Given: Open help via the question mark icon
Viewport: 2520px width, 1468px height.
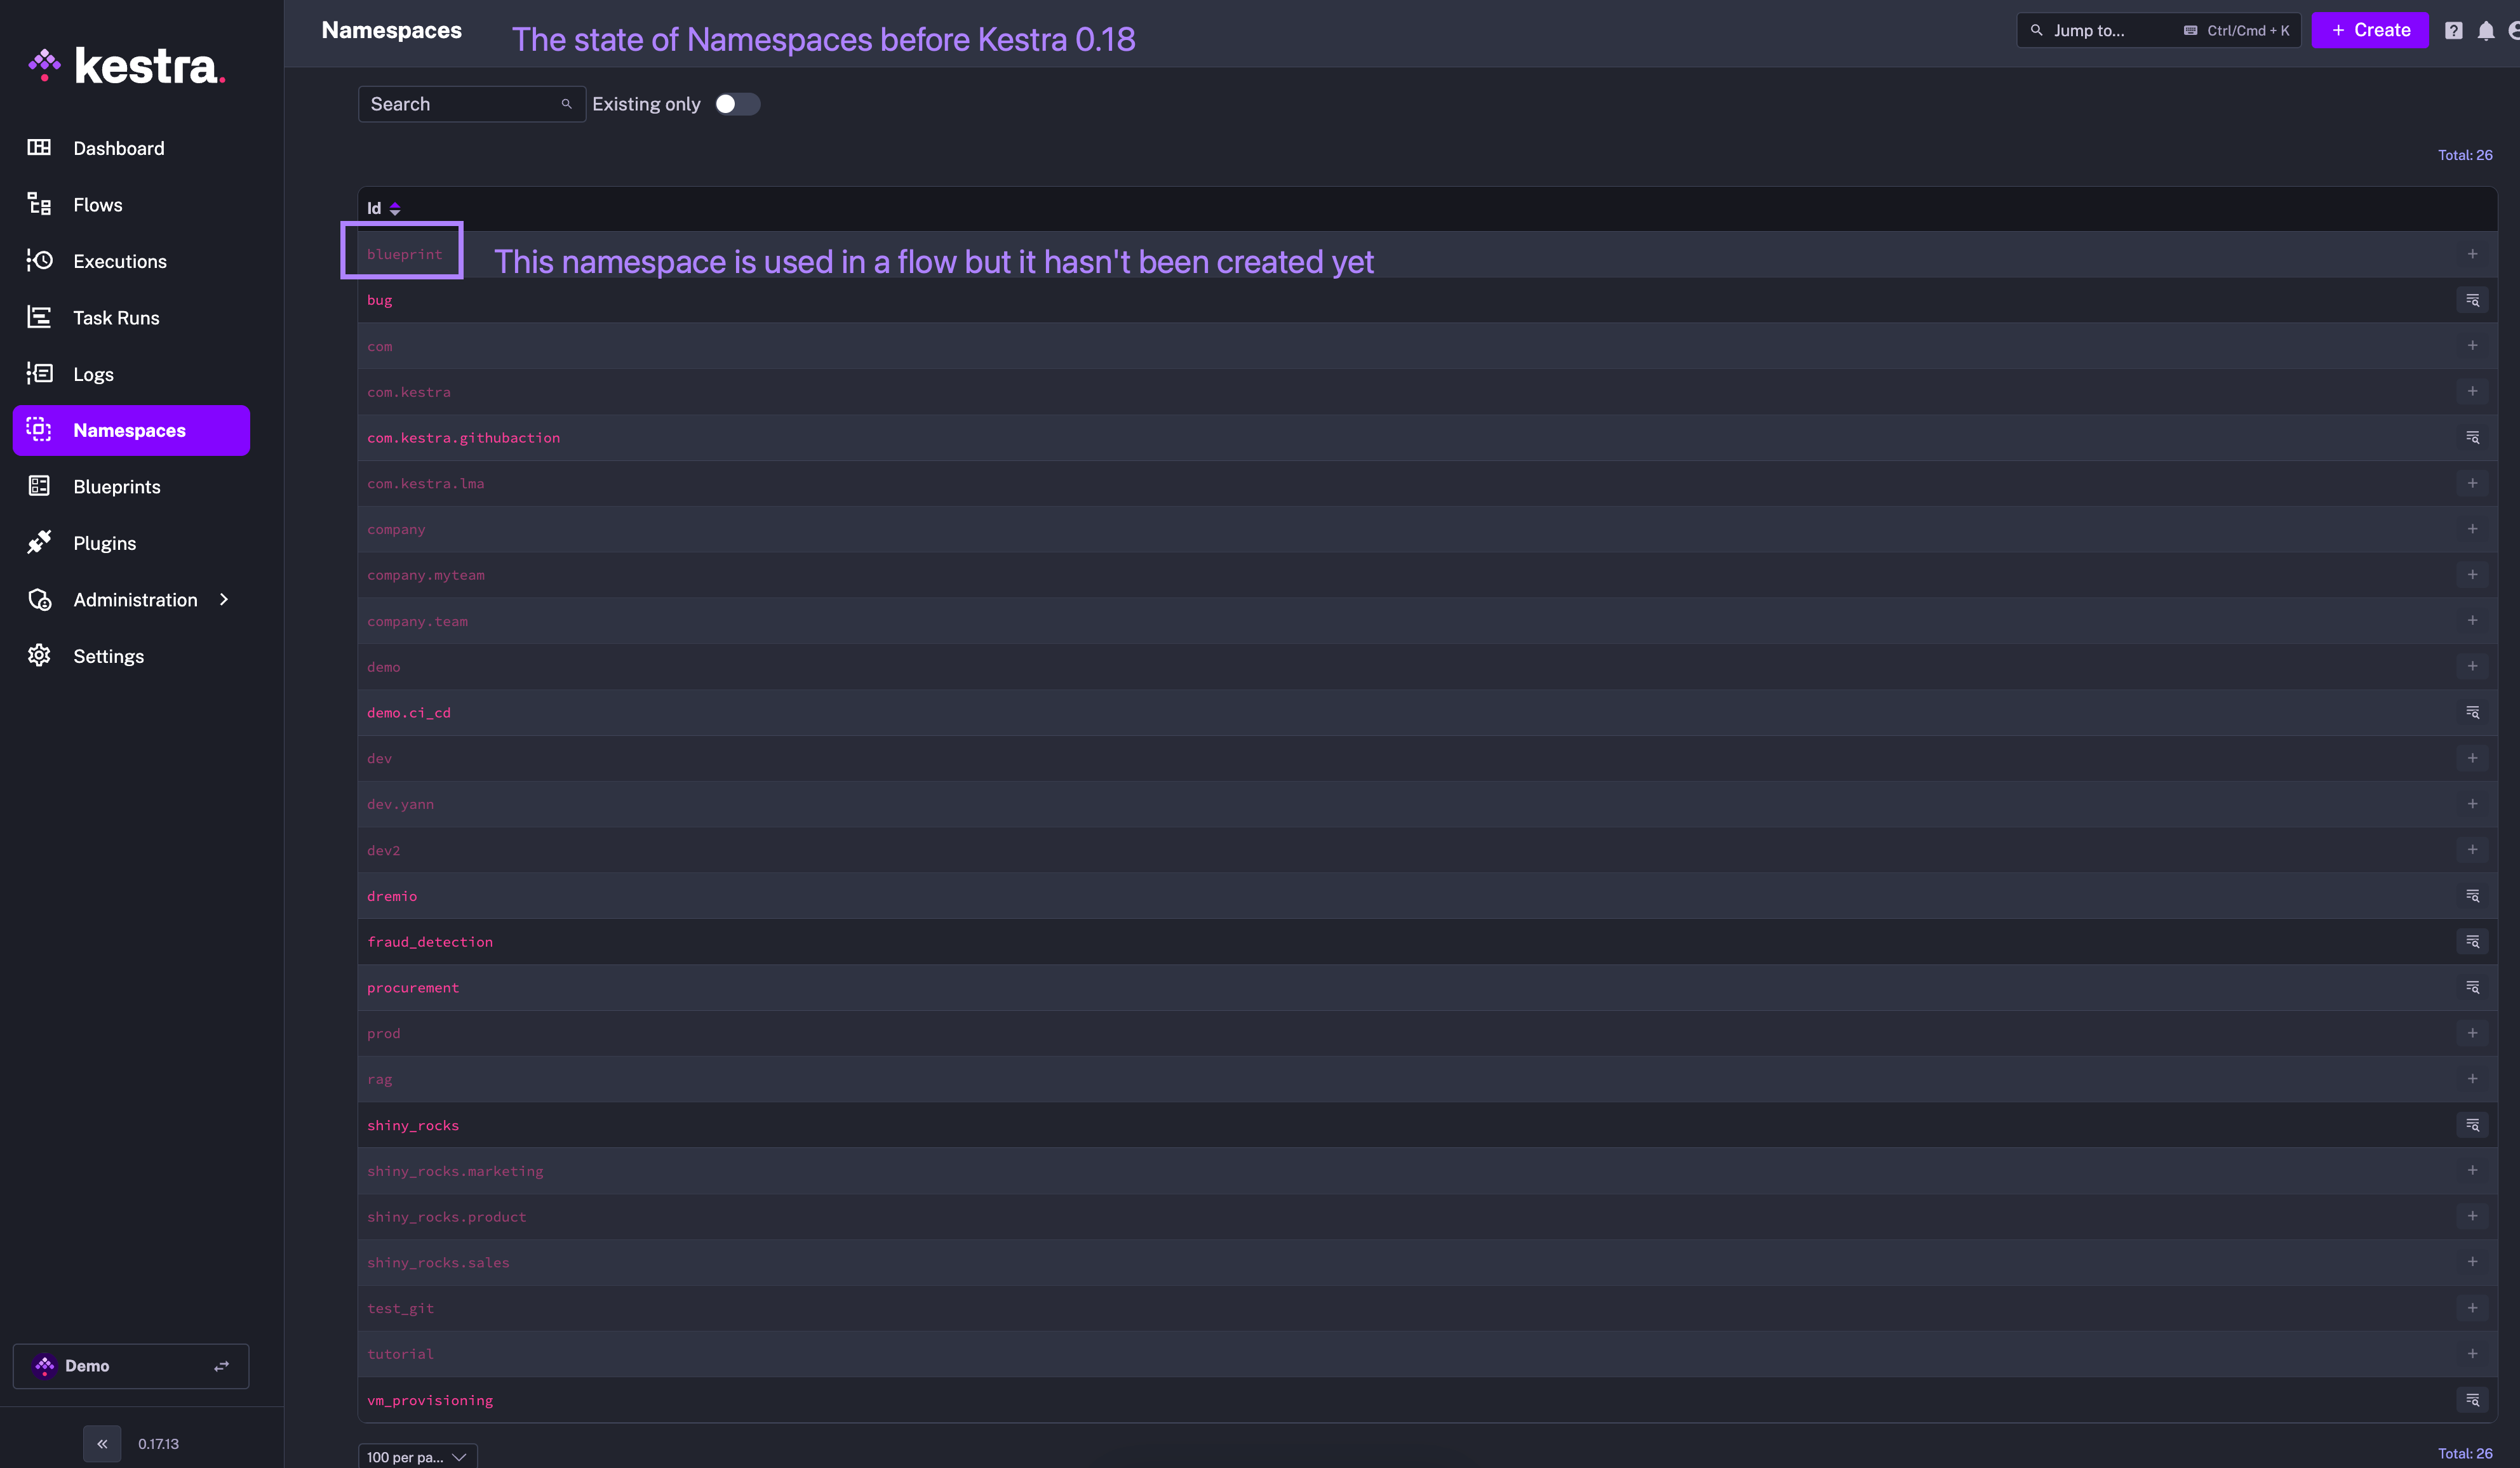Looking at the screenshot, I should [2453, 30].
